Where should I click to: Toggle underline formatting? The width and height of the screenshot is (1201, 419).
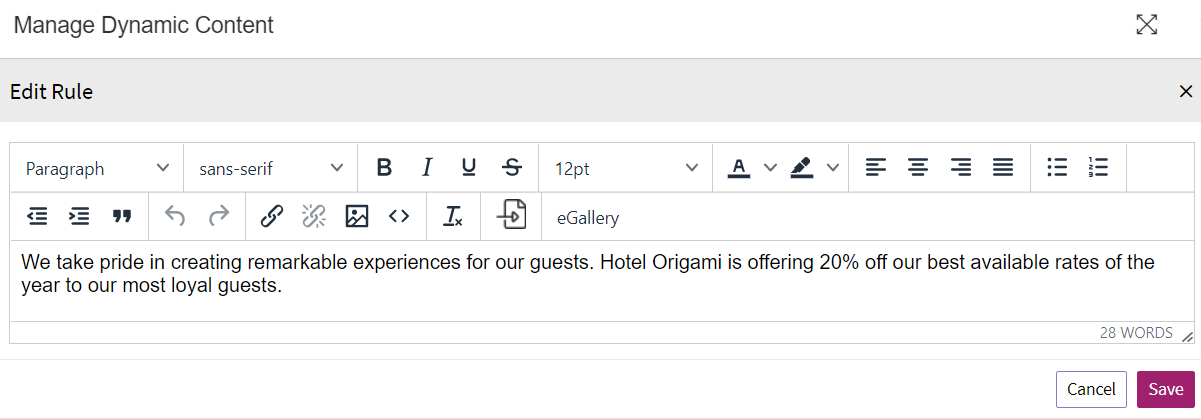click(x=469, y=168)
